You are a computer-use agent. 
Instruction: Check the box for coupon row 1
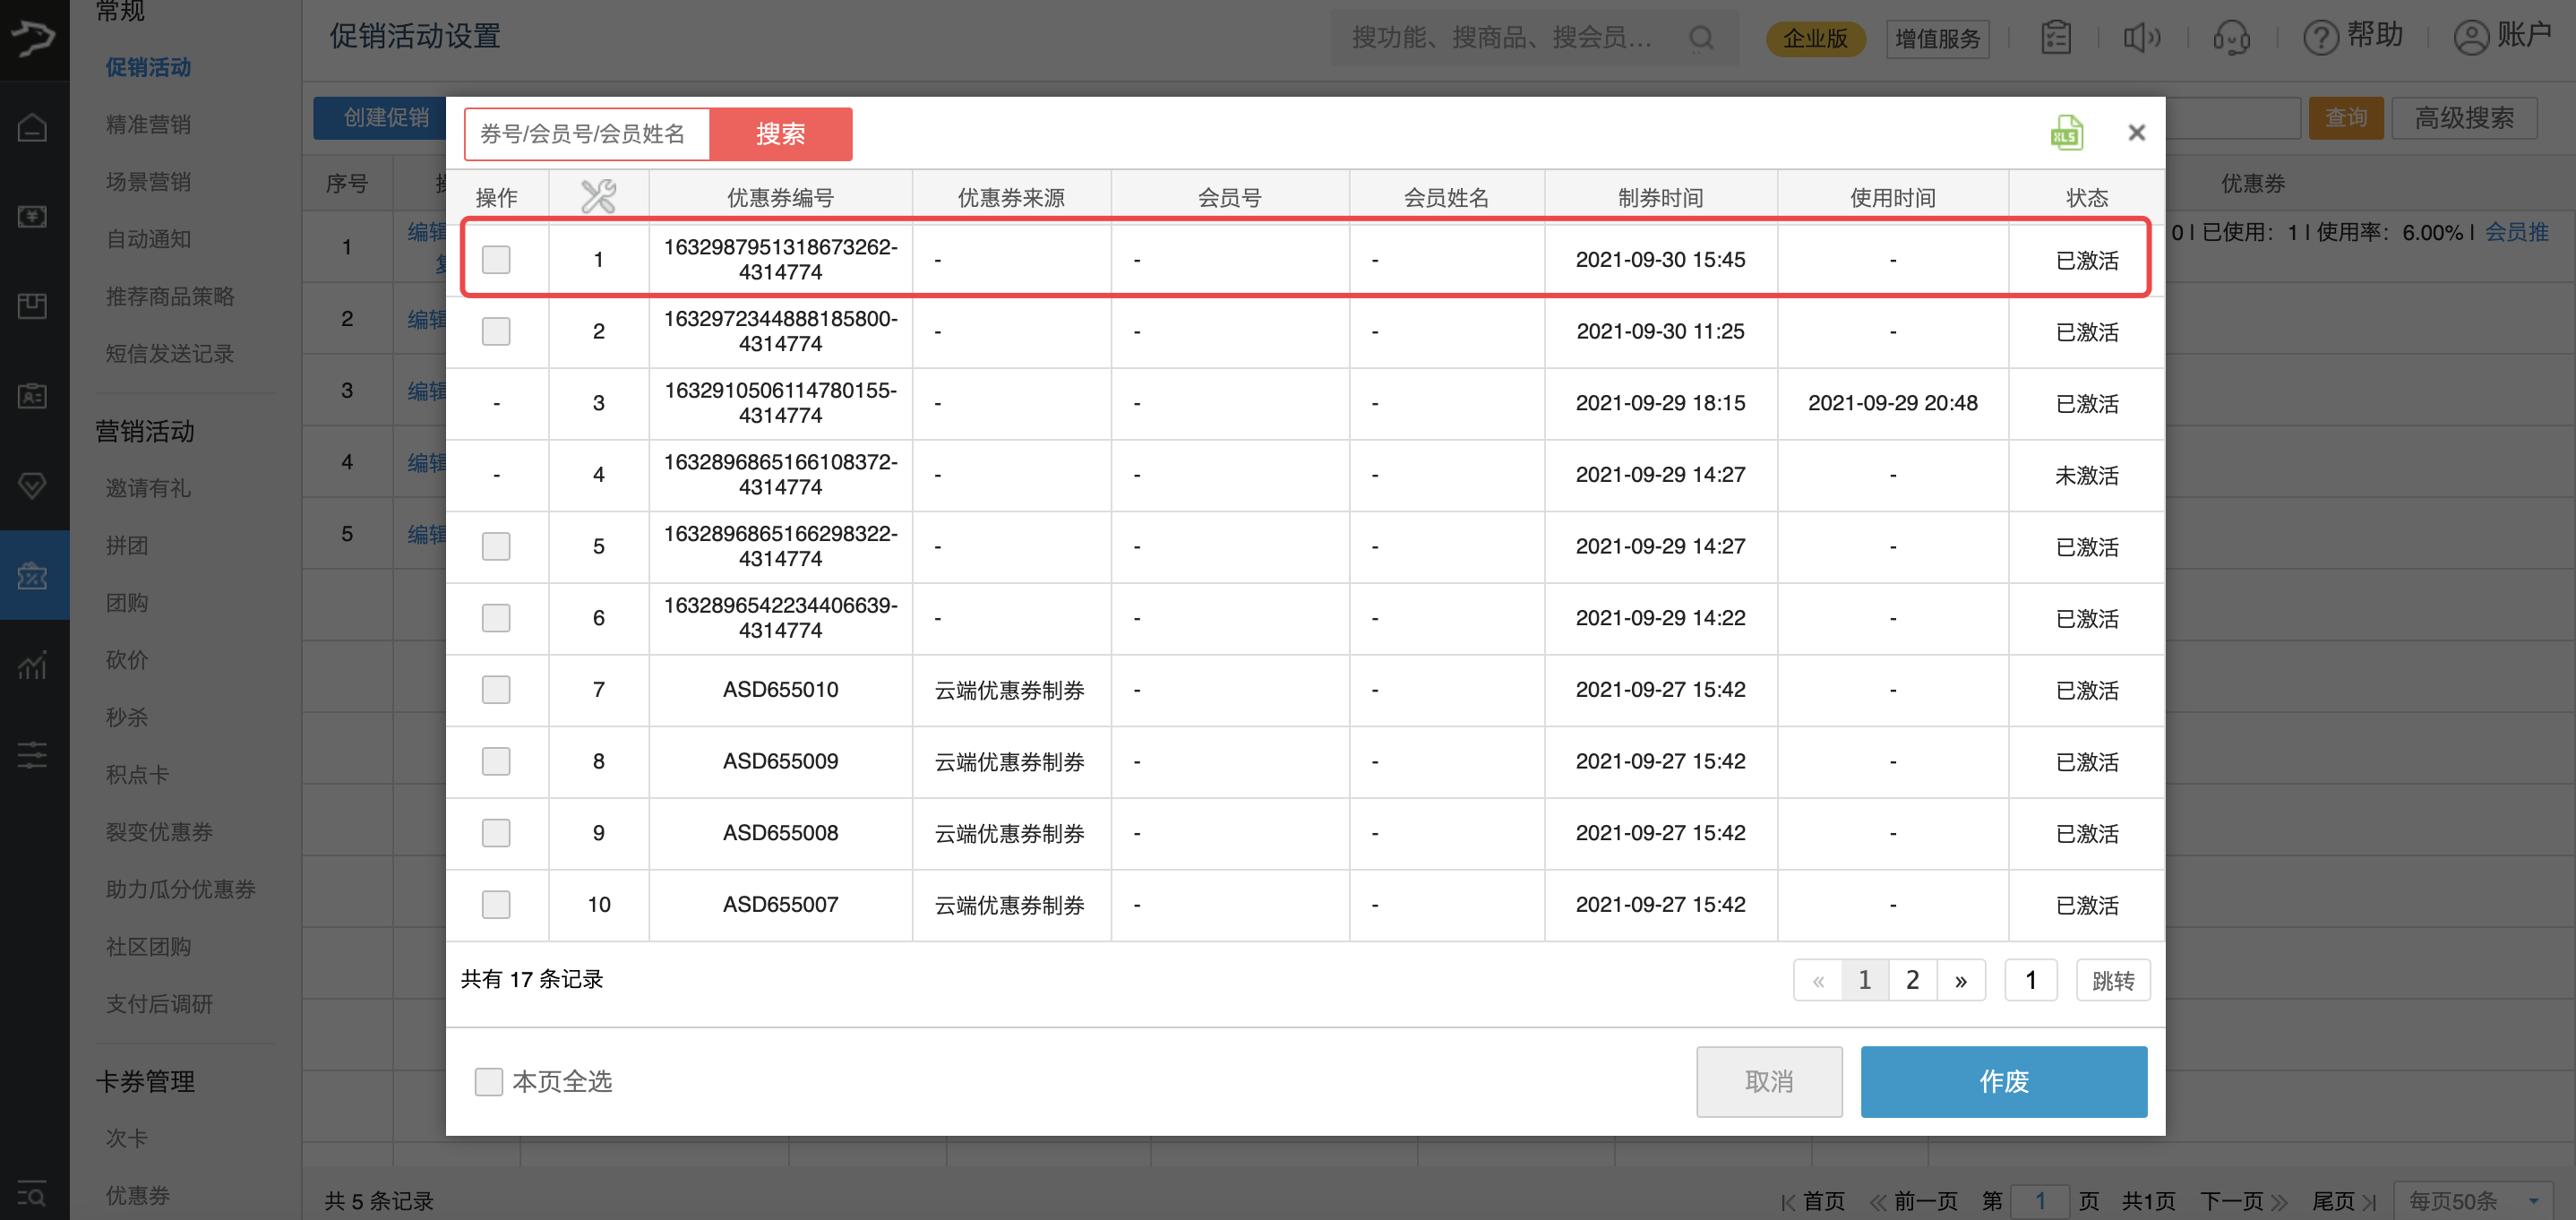pyautogui.click(x=496, y=260)
